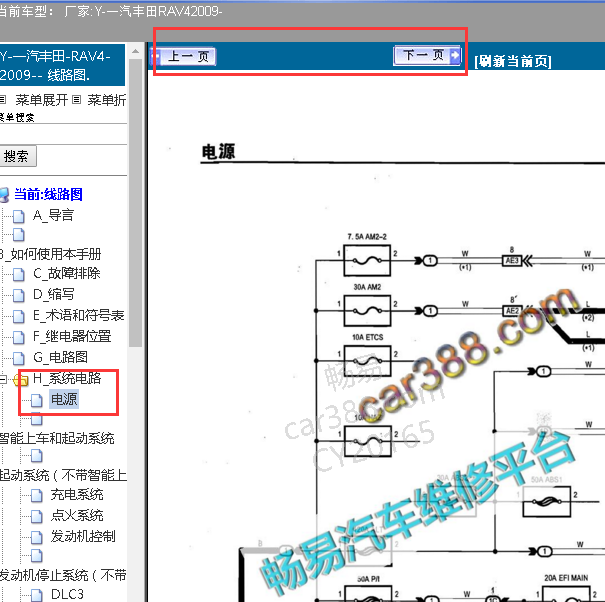This screenshot has height=602, width=605.
Task: Open 起动系统（不带智能上 entry
Action: point(63,475)
